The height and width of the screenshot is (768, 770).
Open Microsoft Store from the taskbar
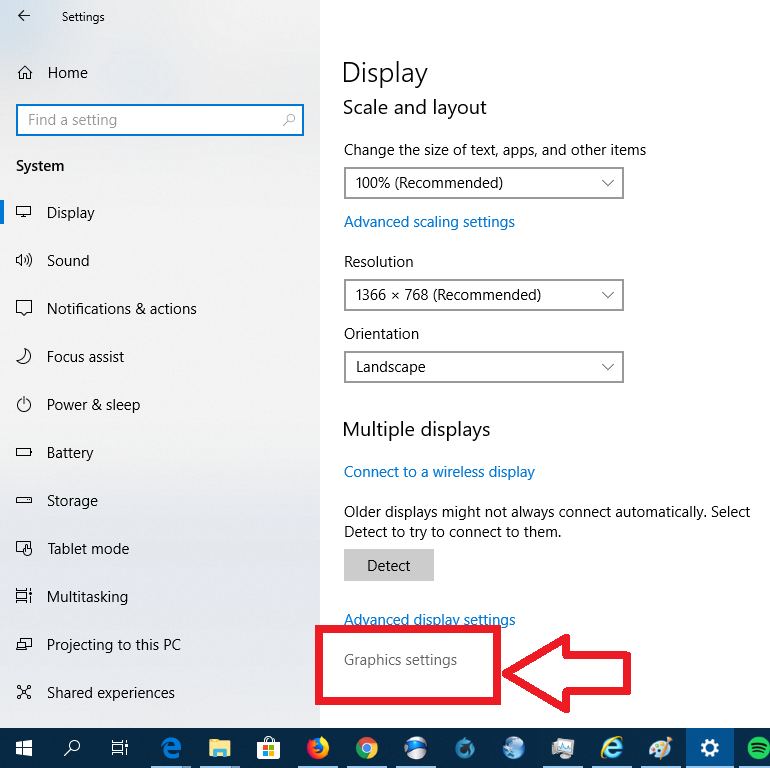268,748
